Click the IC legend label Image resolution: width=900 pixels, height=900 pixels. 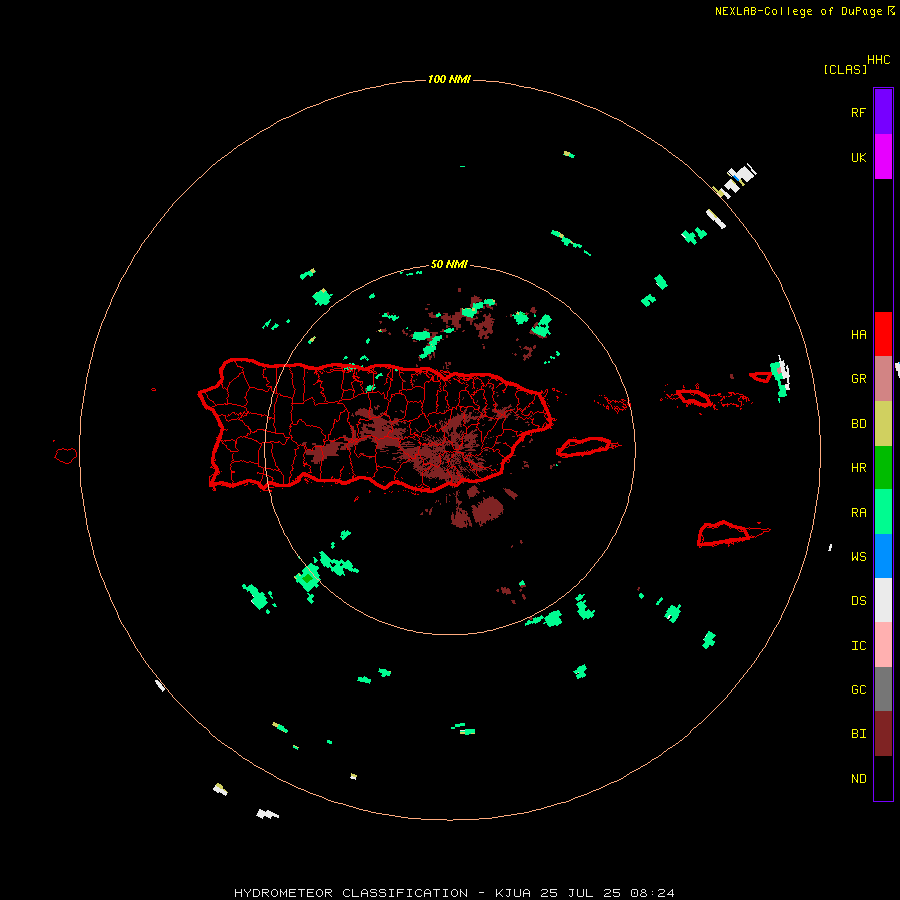coord(858,645)
